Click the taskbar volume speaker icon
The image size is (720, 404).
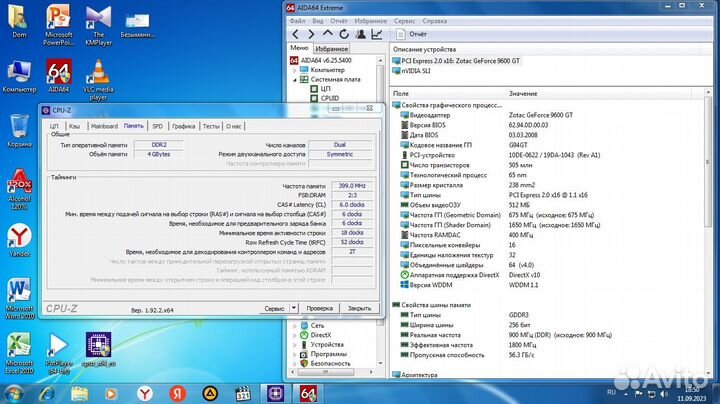(664, 393)
